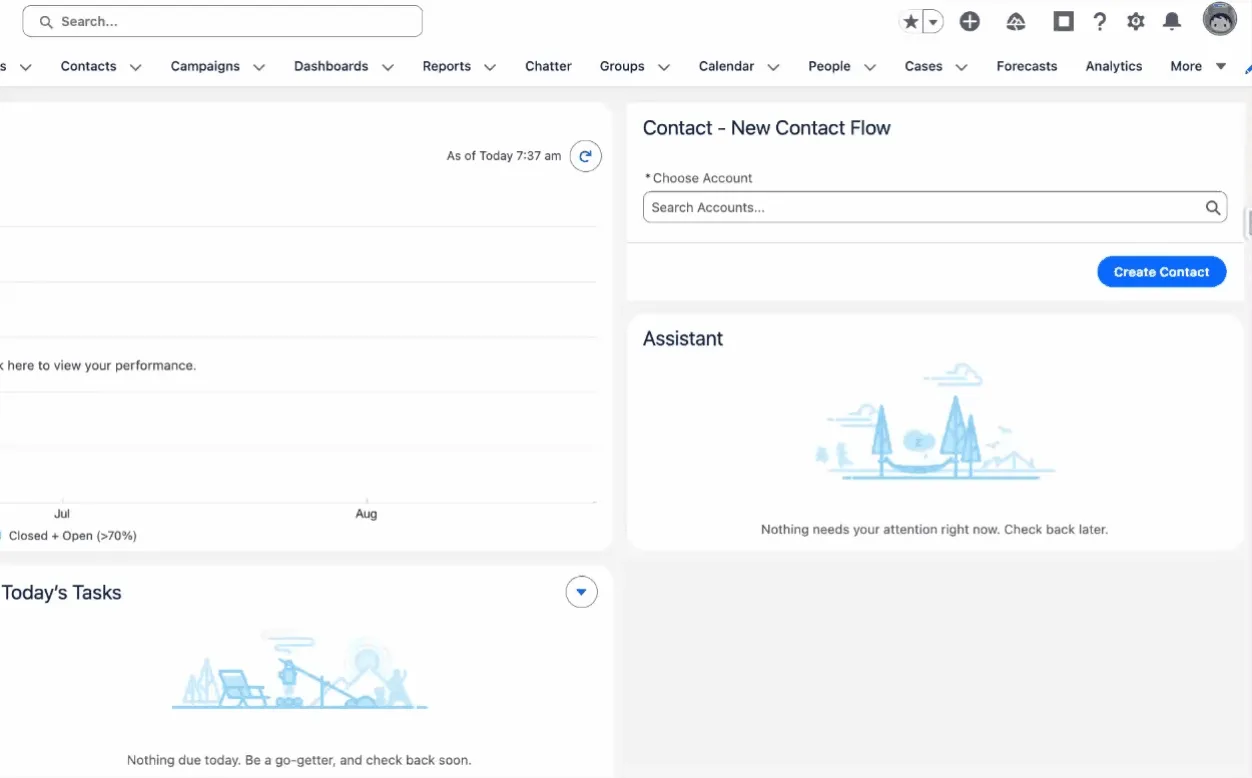Switch to the Forecasts tab
The image size is (1252, 778).
(1026, 66)
